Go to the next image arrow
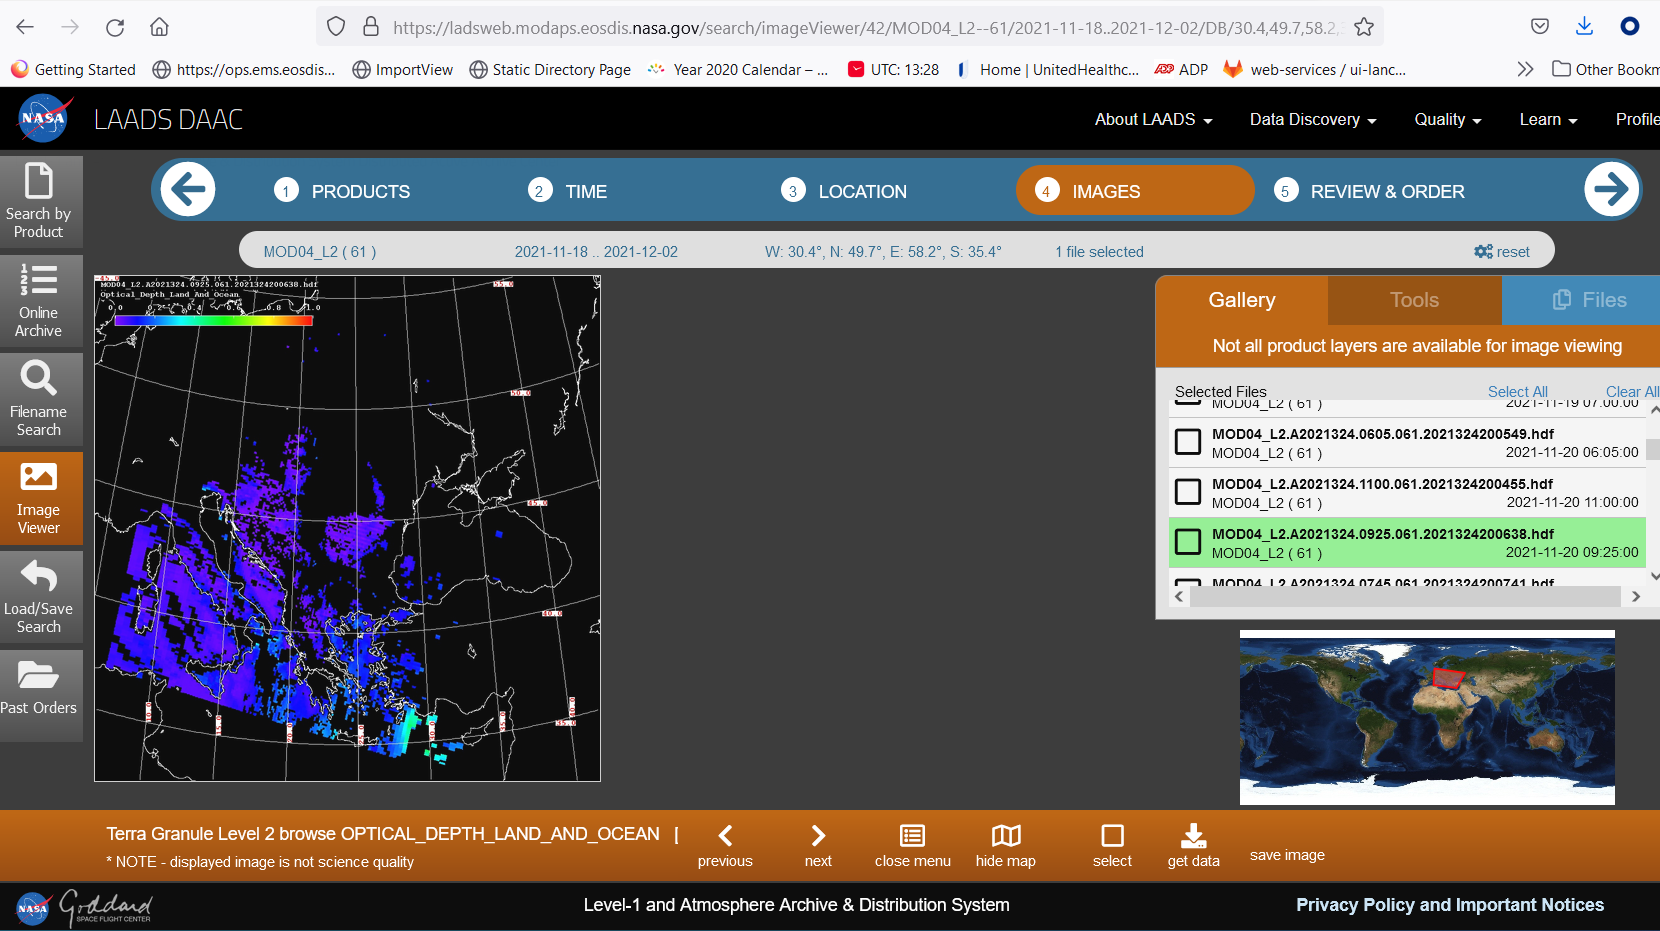 click(818, 836)
